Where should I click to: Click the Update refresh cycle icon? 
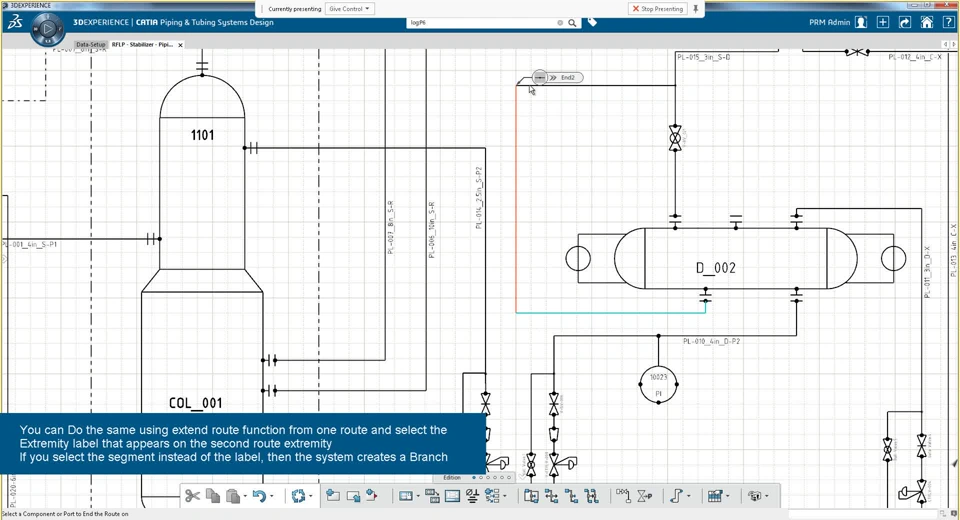(298, 496)
